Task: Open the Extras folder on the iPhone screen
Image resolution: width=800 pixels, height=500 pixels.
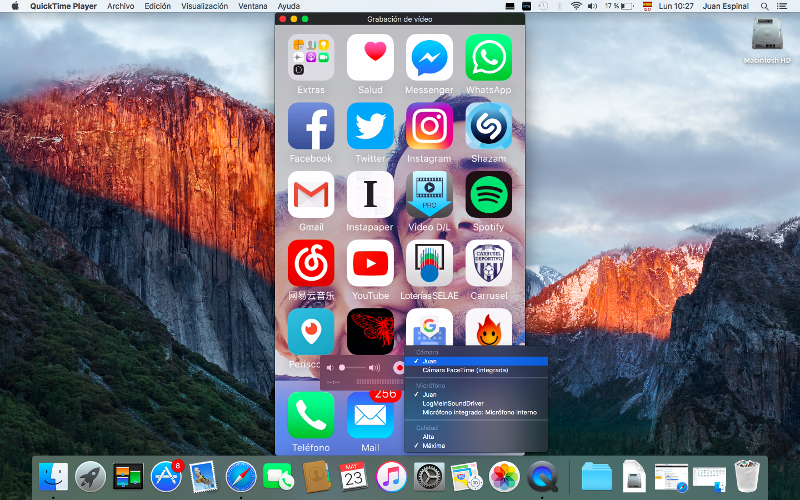Action: [311, 57]
